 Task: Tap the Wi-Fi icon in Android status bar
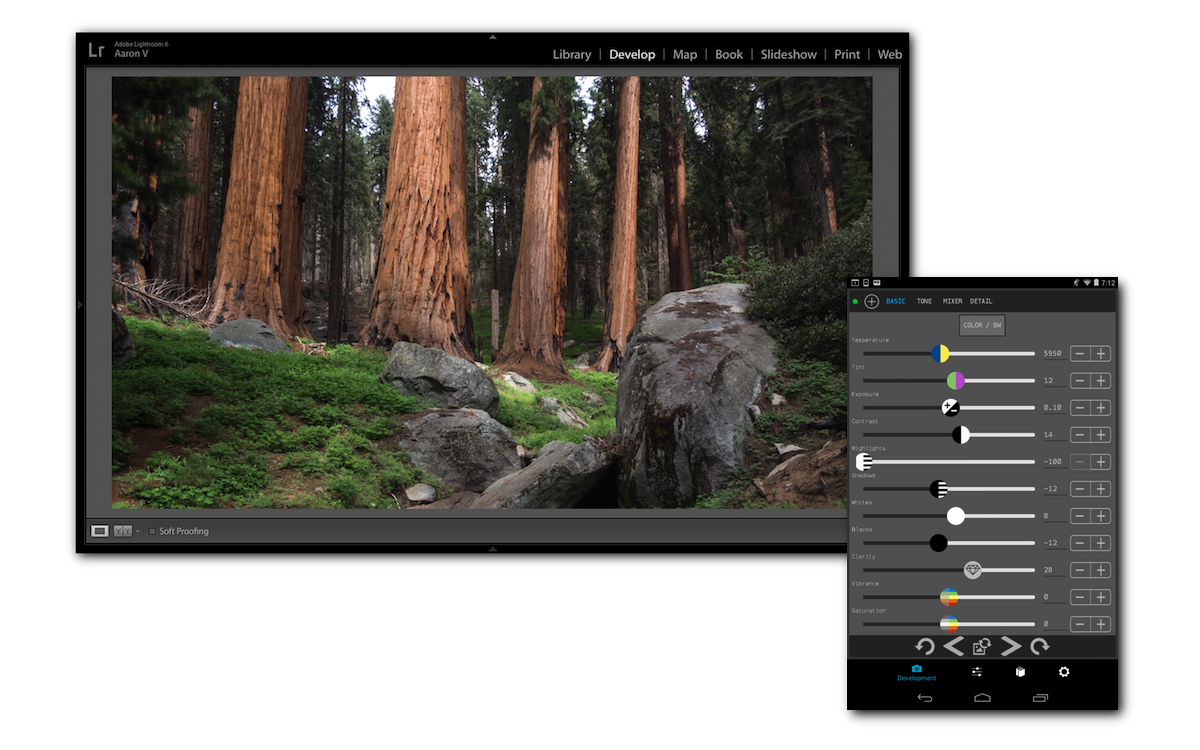[1085, 283]
